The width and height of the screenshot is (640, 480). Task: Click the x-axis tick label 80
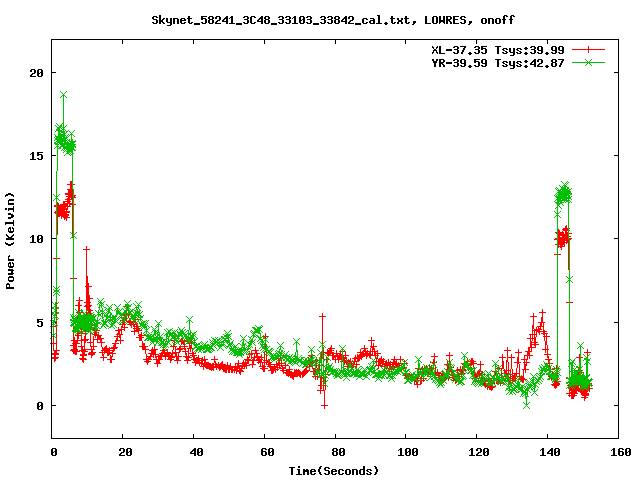(x=338, y=452)
